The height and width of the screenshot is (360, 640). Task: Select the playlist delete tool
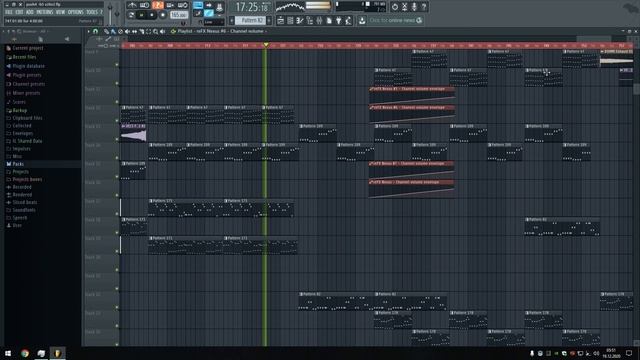pos(120,31)
